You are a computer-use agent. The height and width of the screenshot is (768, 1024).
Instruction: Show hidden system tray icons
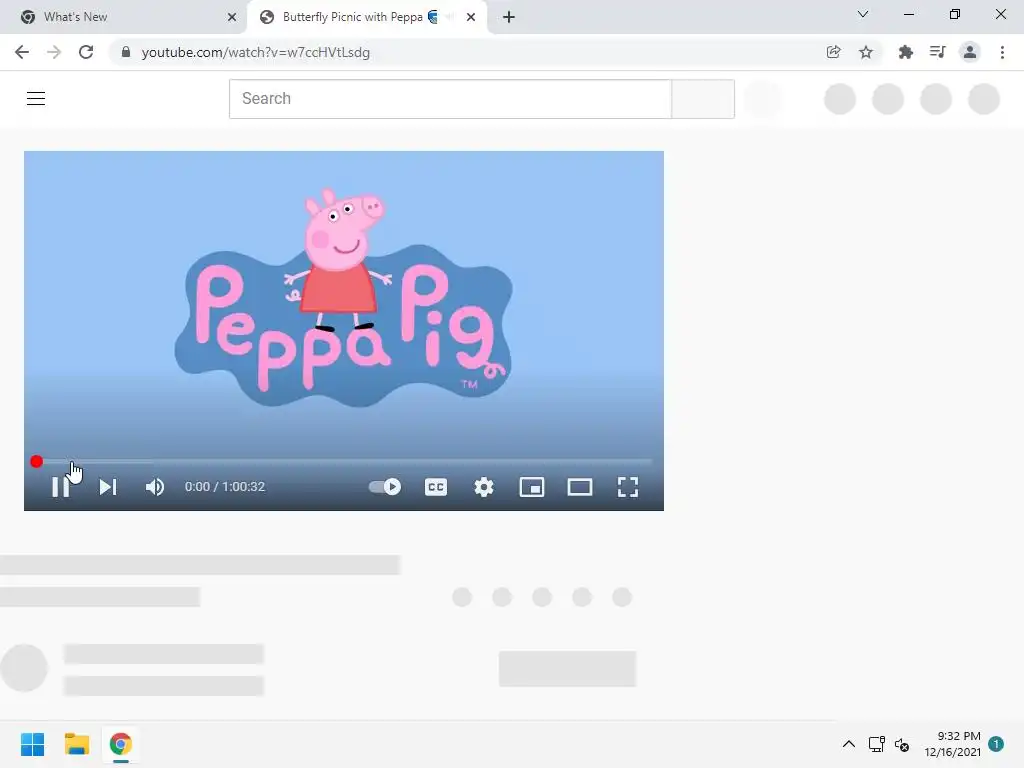click(x=848, y=744)
